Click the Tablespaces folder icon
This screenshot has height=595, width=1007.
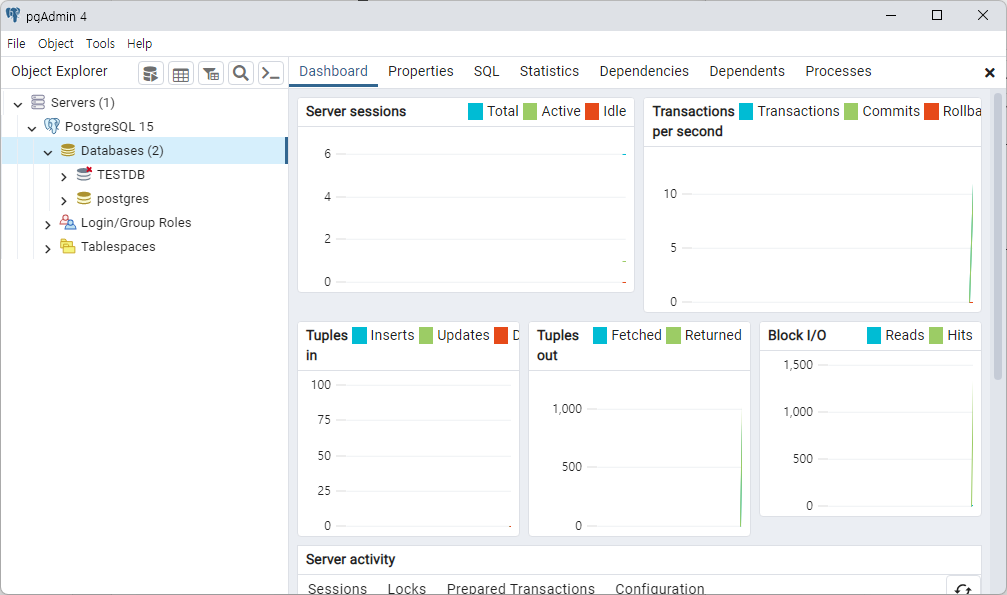click(x=68, y=246)
